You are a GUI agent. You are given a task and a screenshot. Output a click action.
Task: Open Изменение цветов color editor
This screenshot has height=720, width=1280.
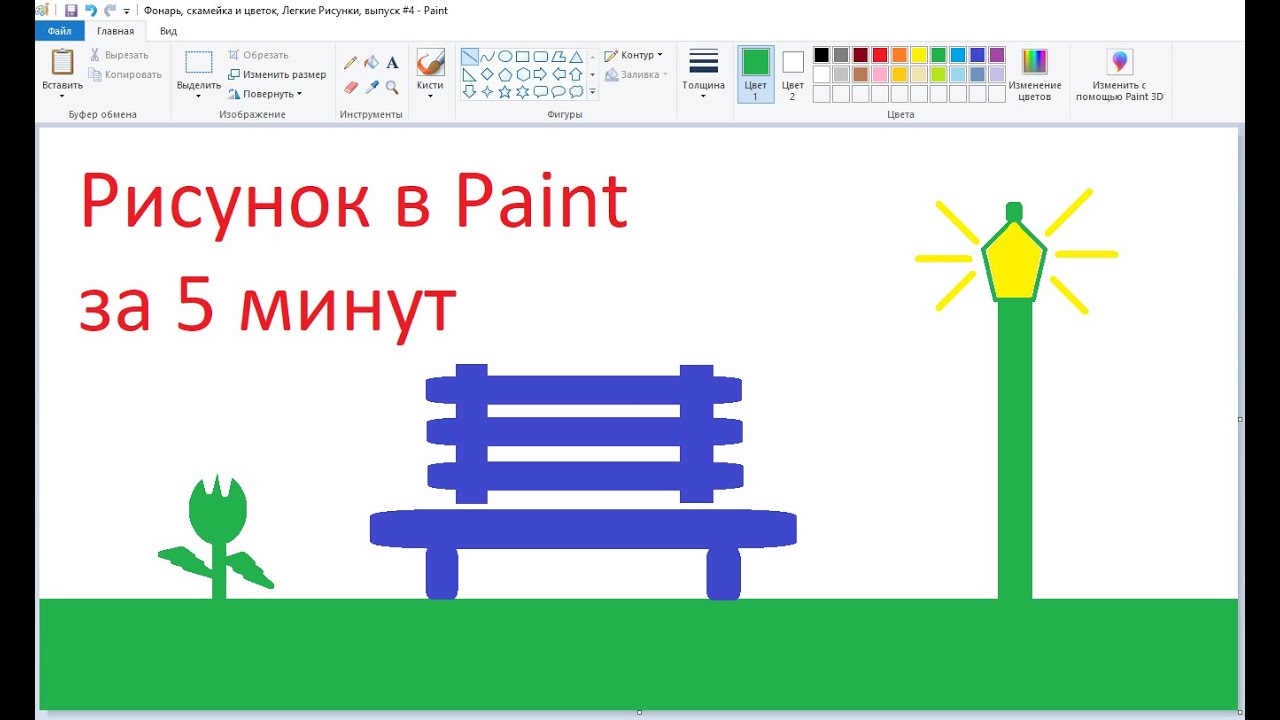click(x=1035, y=74)
